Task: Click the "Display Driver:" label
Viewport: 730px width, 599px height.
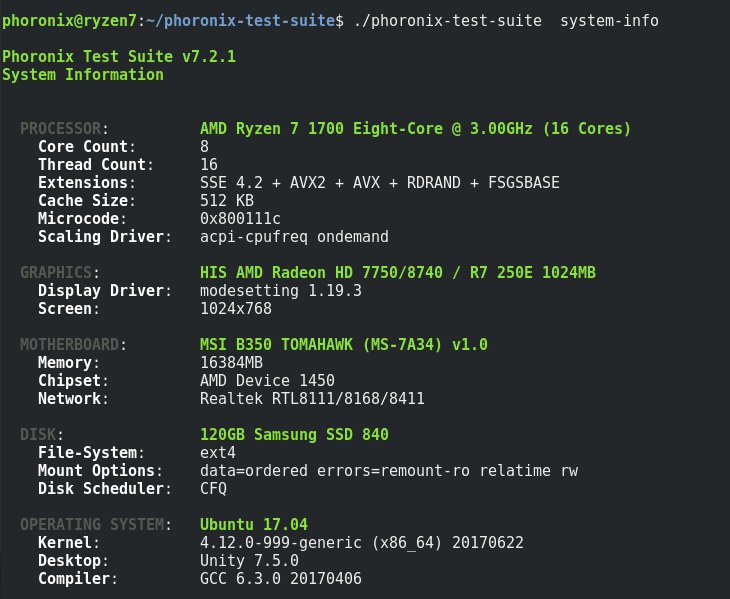Action: click(x=105, y=291)
